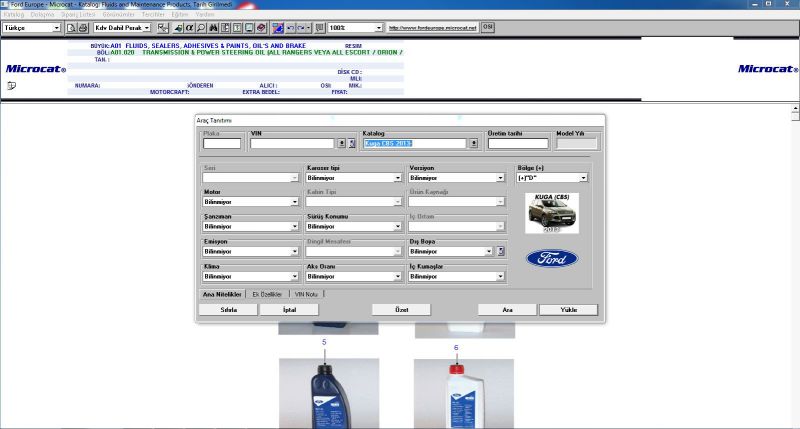
Task: Click the İptal cancel button
Action: (x=289, y=310)
